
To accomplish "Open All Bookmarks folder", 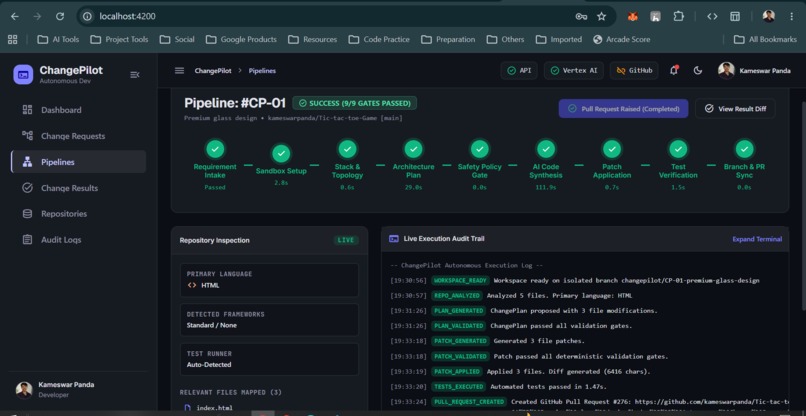I will point(765,39).
